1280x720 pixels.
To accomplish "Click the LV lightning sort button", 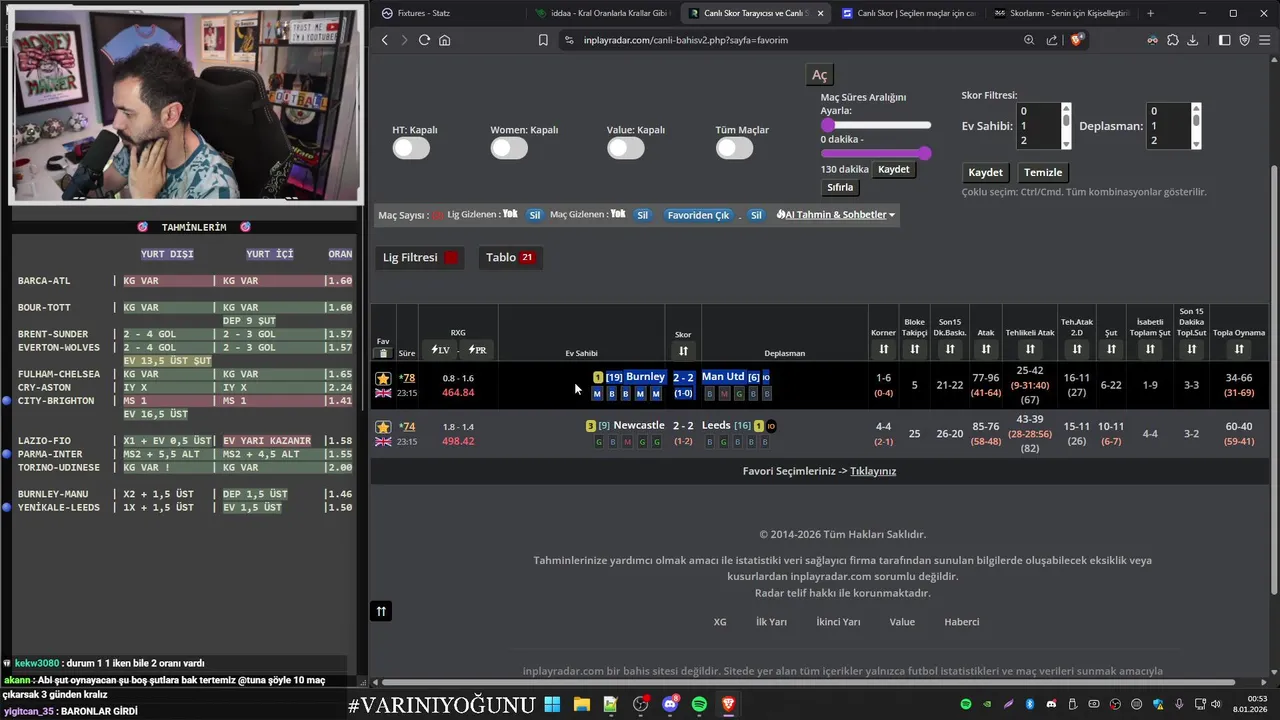I will (x=440, y=350).
